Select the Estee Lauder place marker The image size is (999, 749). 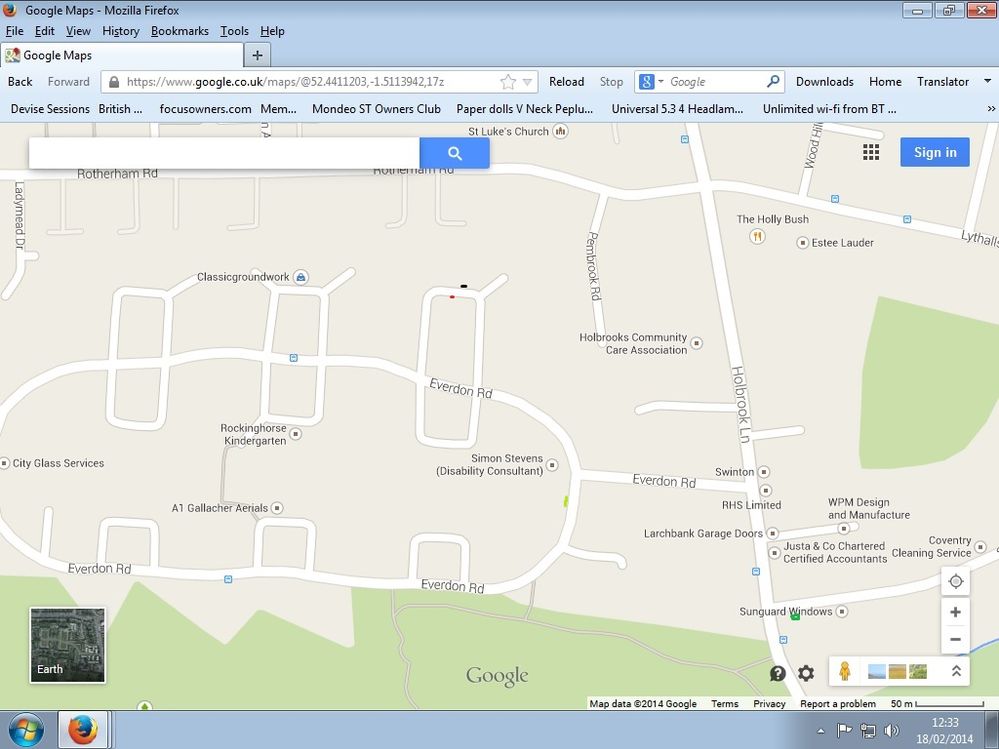click(803, 243)
